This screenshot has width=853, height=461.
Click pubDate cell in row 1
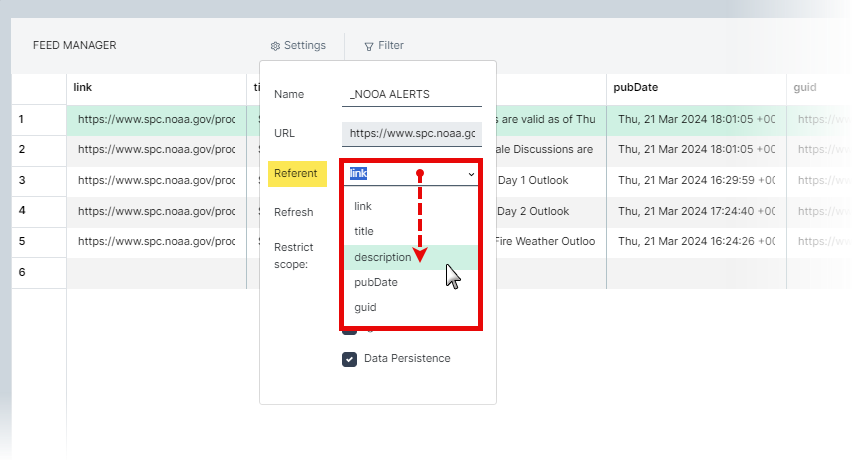click(696, 120)
